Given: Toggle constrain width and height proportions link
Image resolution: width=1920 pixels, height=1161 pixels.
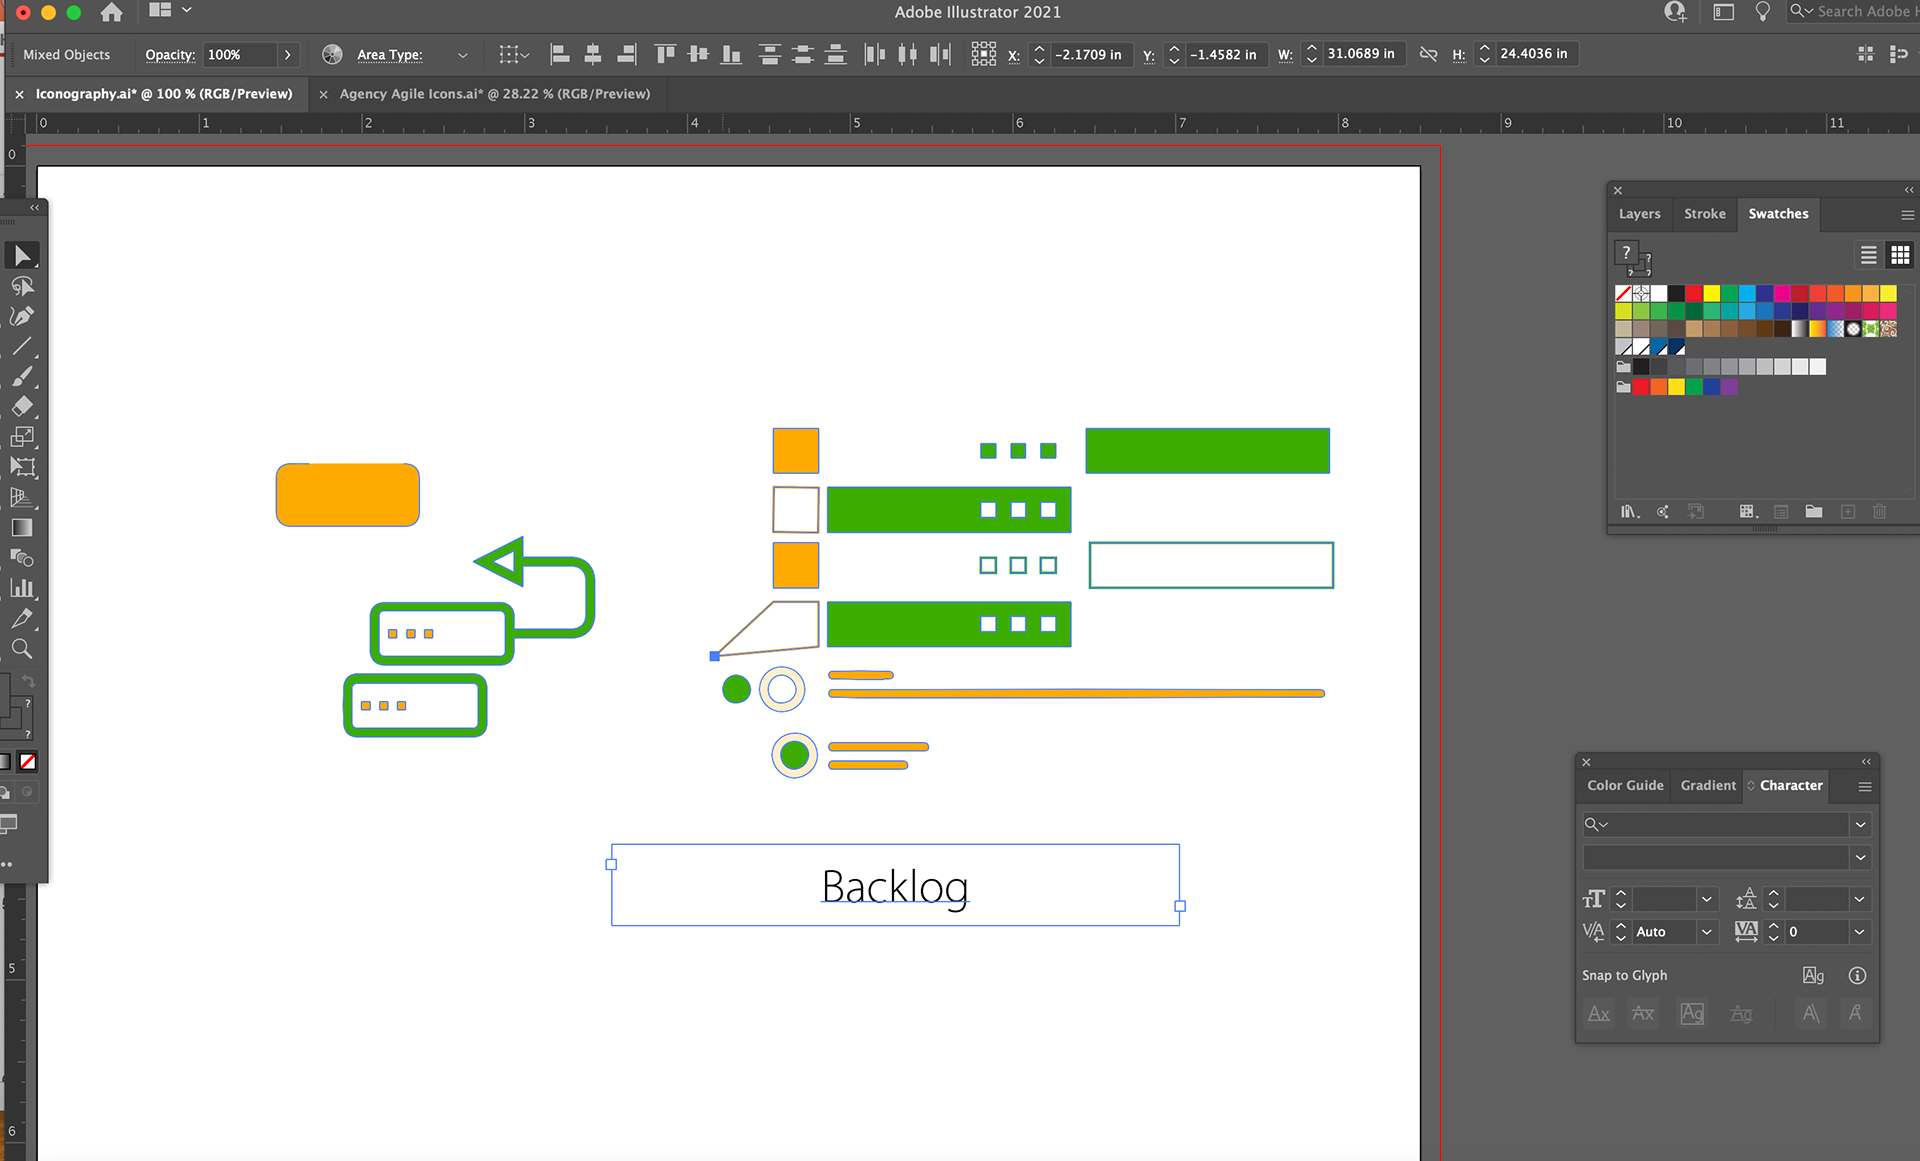Looking at the screenshot, I should point(1428,54).
